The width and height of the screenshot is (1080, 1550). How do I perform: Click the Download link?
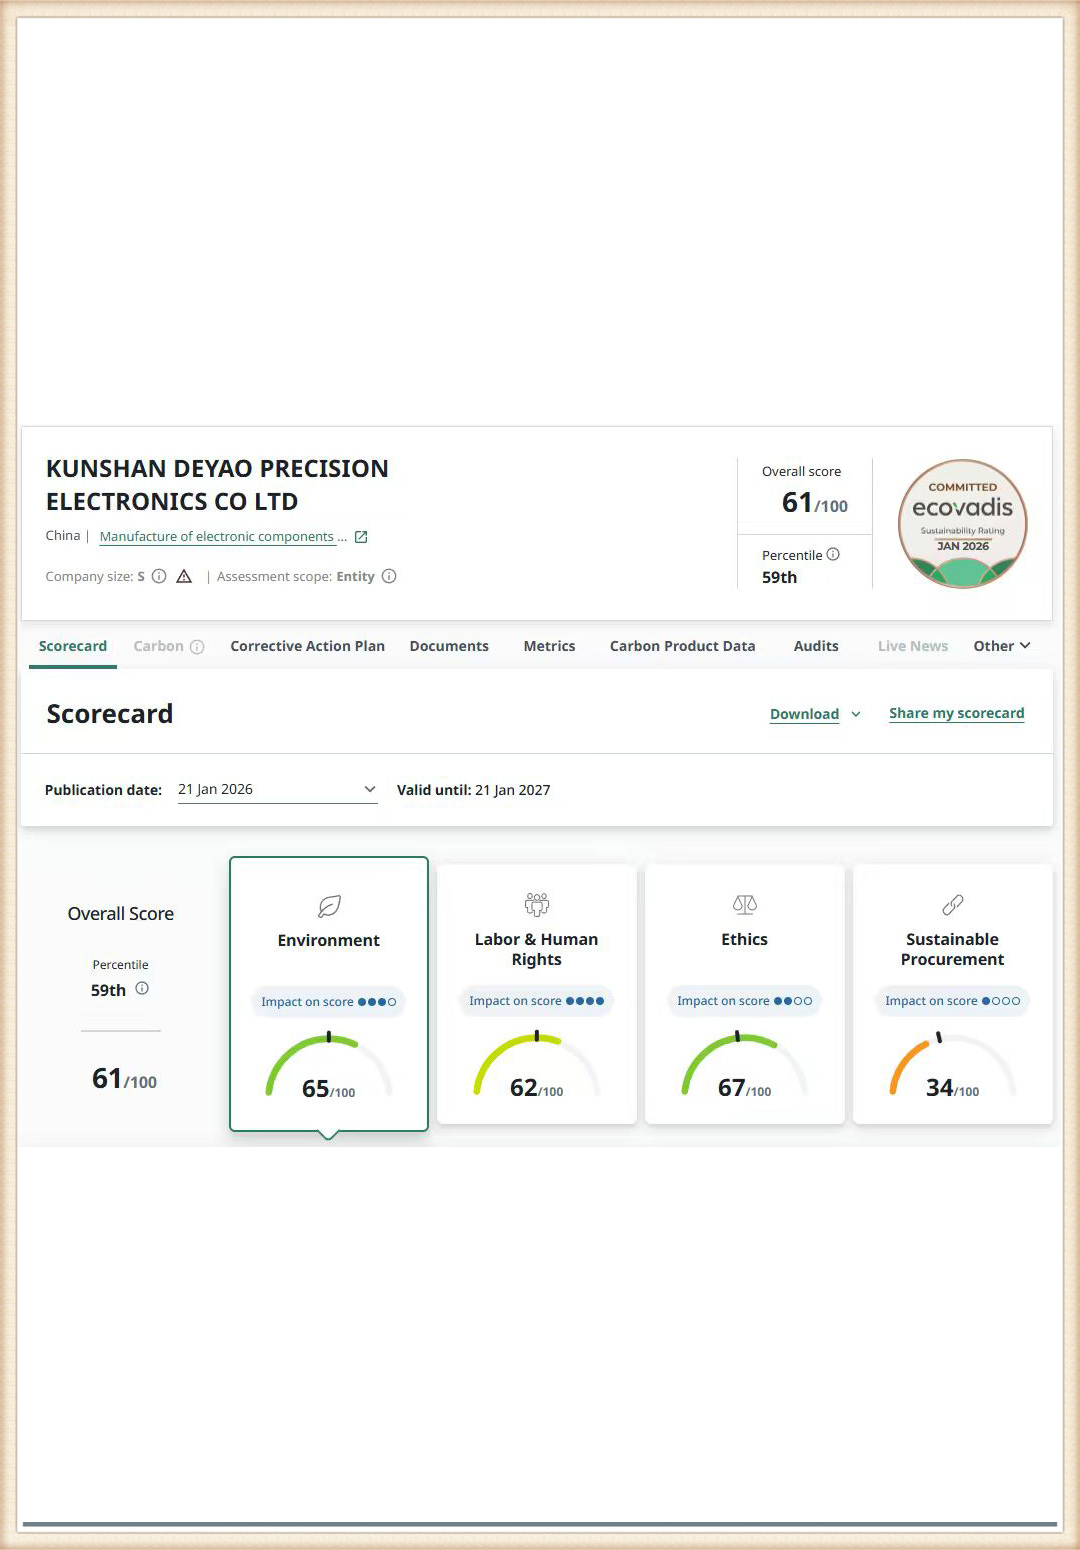(804, 714)
